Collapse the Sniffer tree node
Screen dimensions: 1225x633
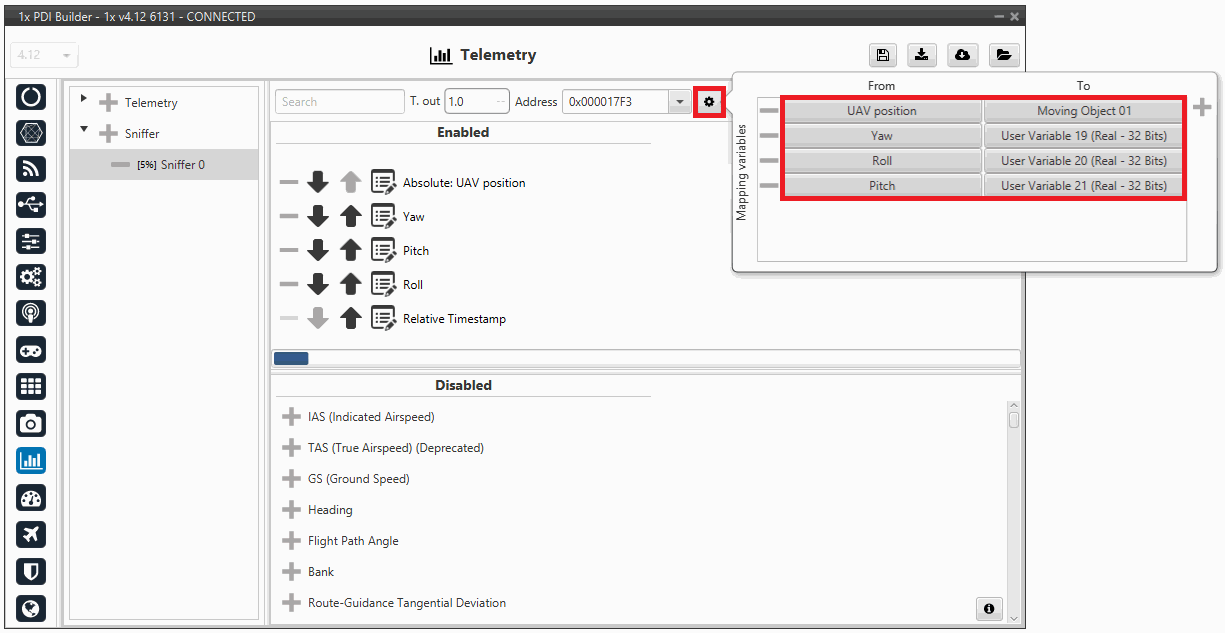click(x=84, y=131)
